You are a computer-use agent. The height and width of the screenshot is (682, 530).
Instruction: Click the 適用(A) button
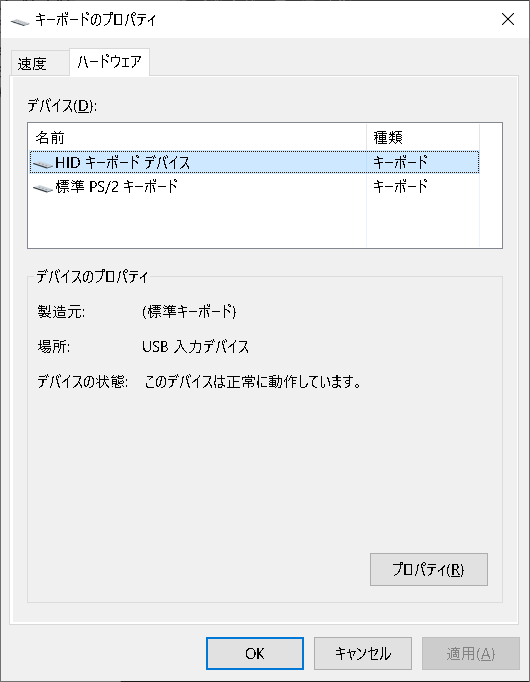point(470,653)
